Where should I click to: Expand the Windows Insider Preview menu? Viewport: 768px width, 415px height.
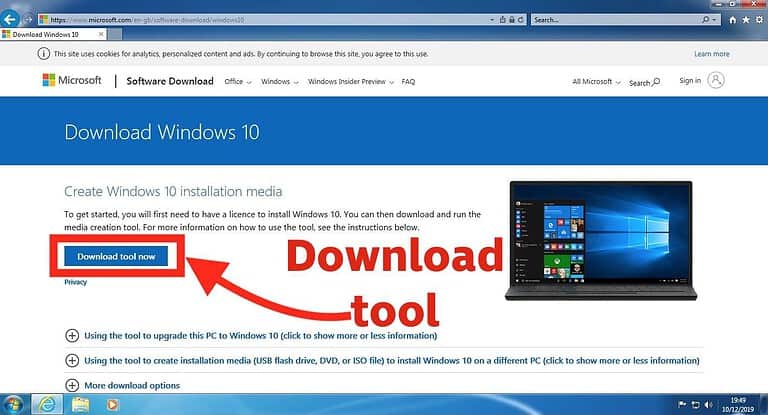(351, 82)
